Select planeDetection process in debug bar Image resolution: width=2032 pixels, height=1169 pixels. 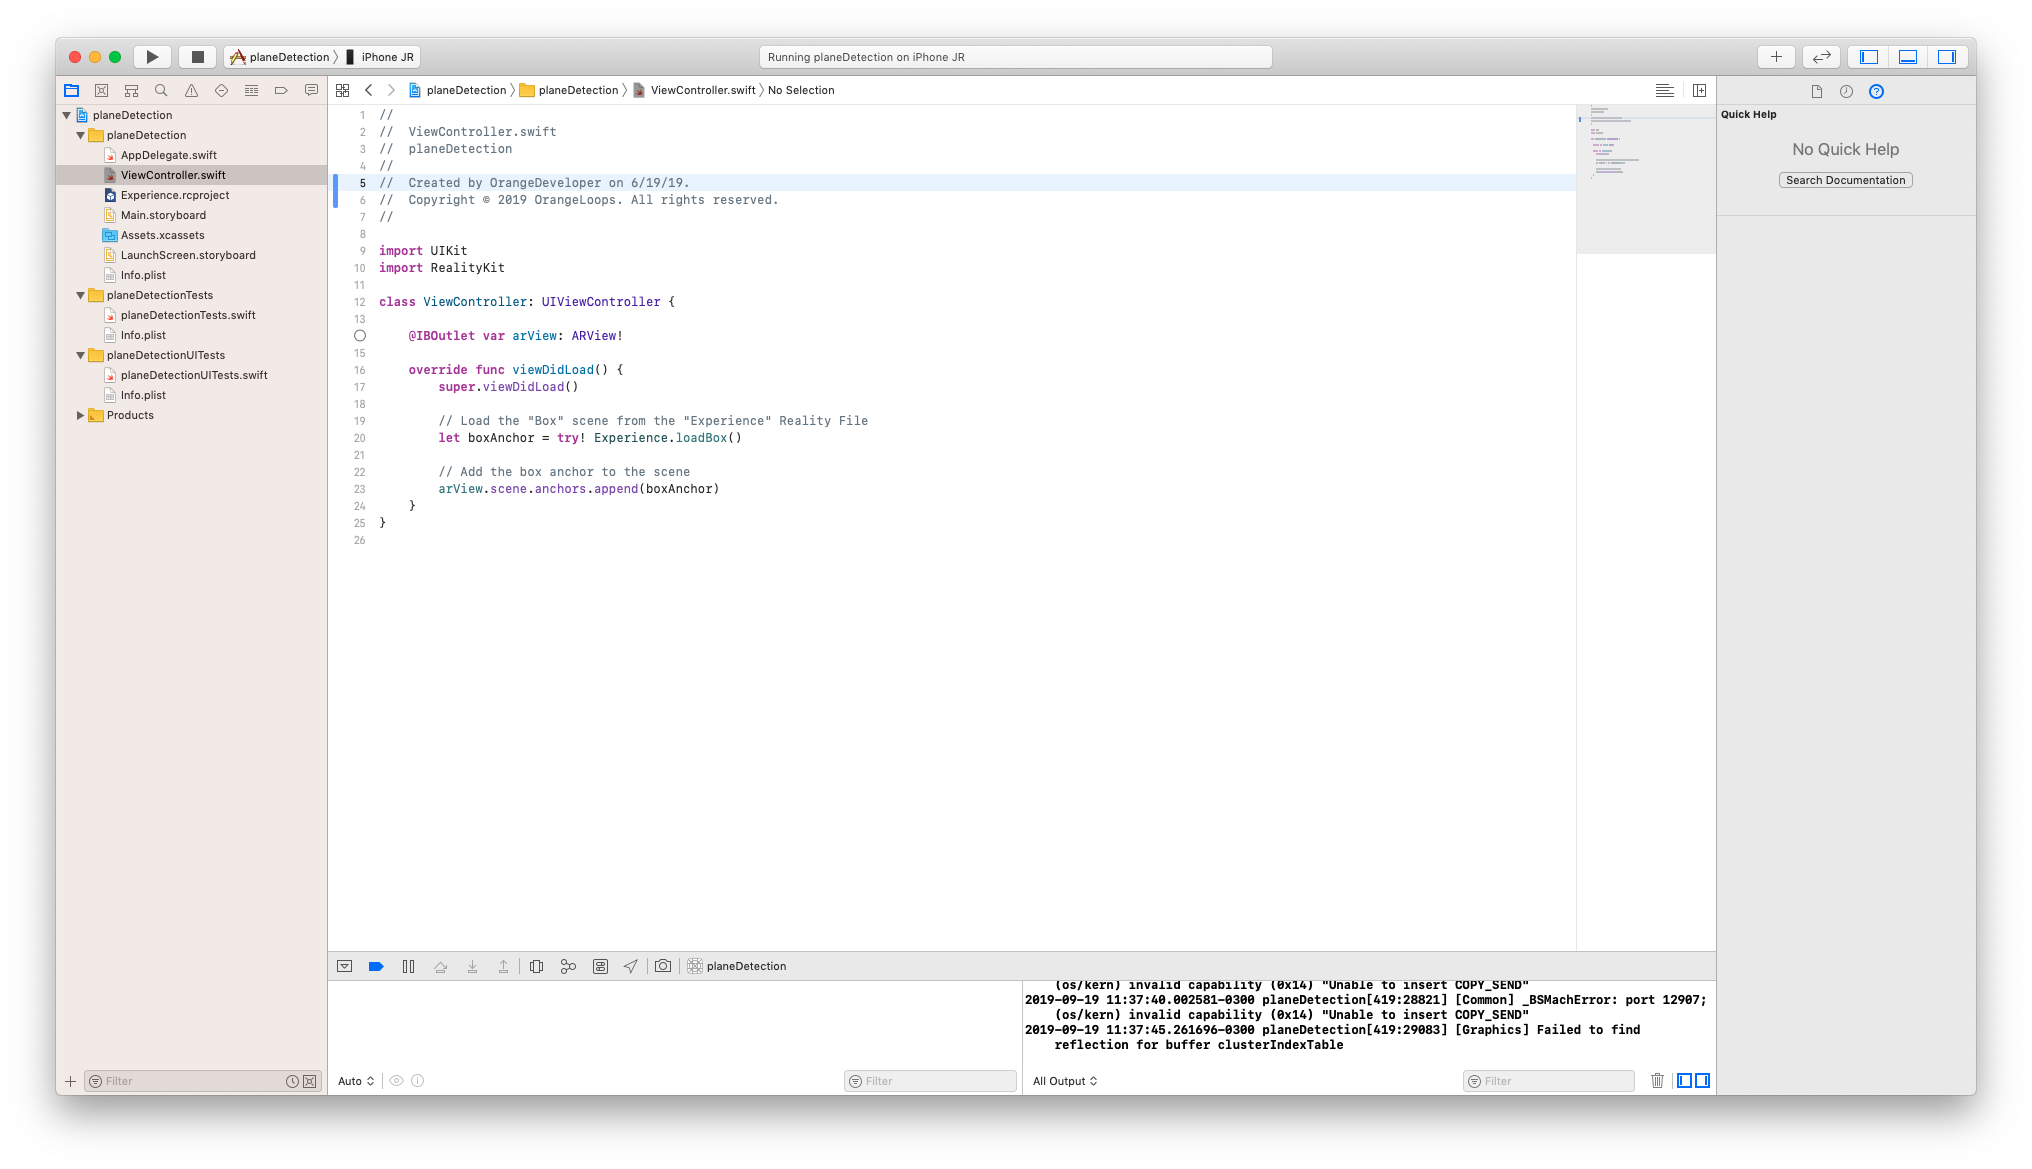pos(737,966)
